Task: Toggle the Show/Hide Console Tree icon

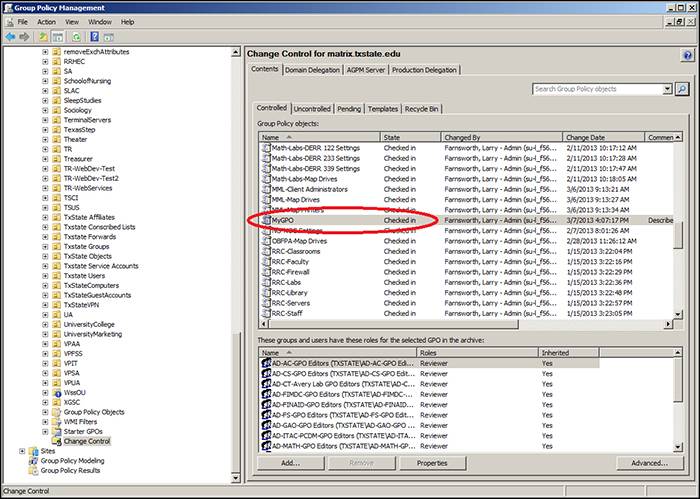Action: coord(57,37)
